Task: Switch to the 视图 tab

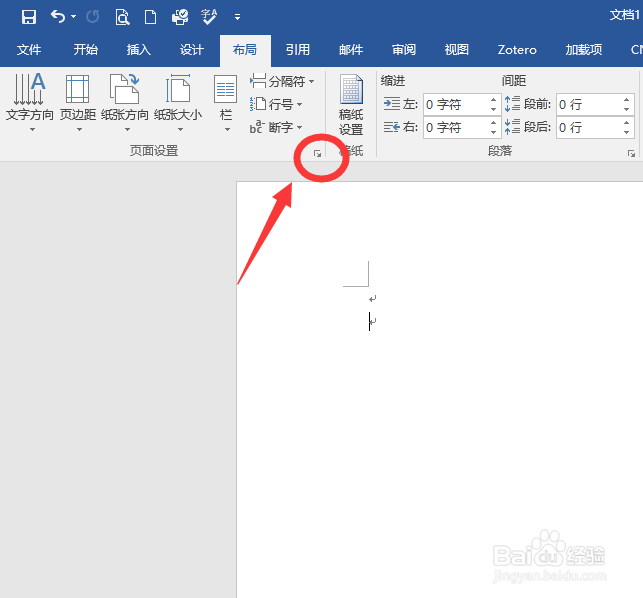Action: (x=457, y=50)
